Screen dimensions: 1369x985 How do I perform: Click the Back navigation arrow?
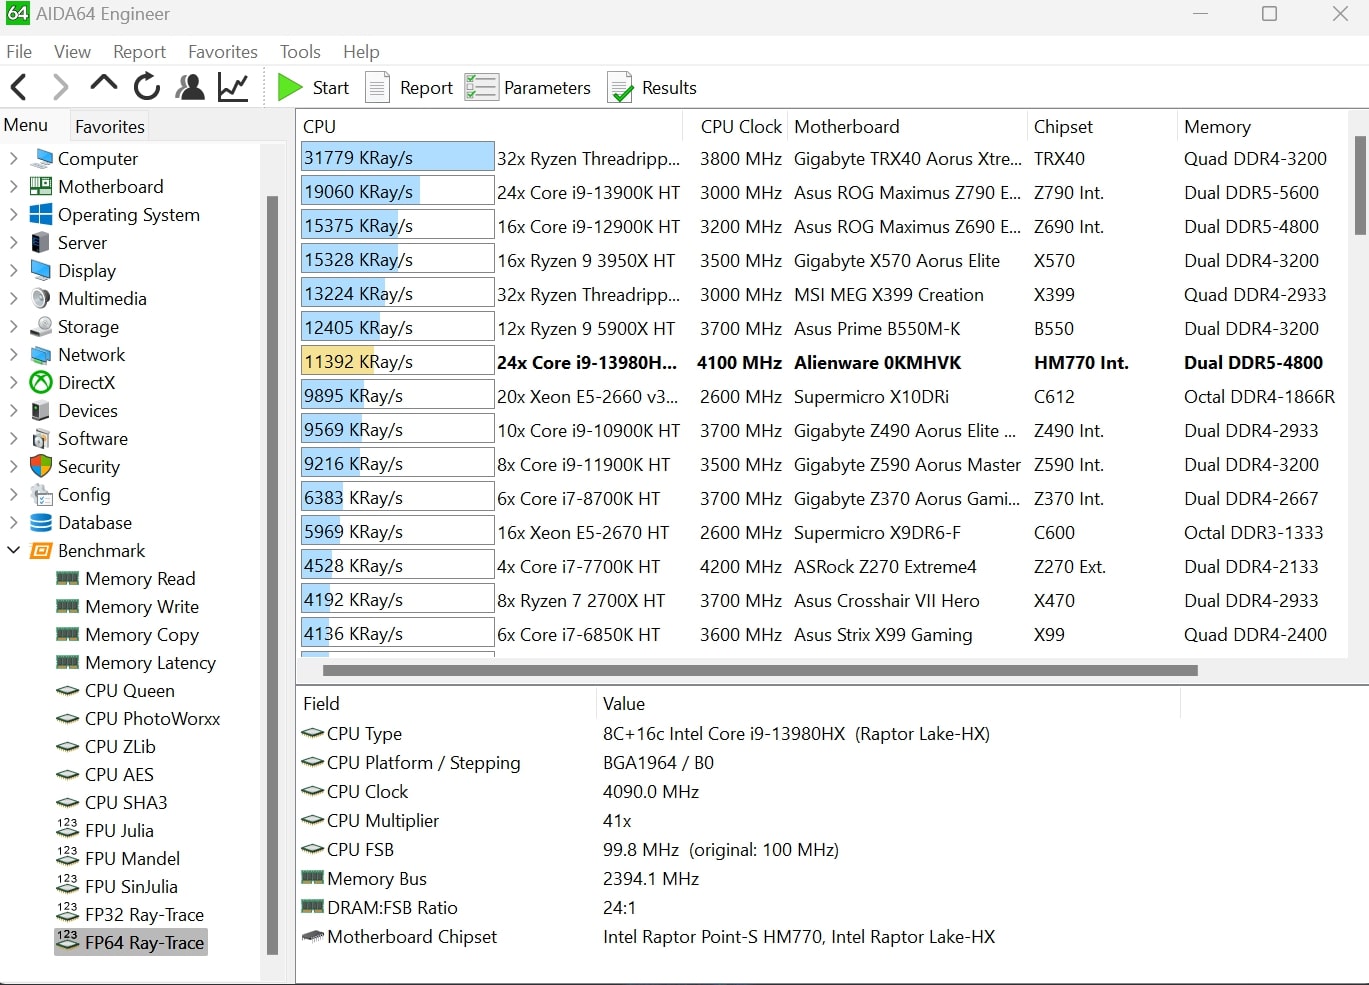(19, 87)
